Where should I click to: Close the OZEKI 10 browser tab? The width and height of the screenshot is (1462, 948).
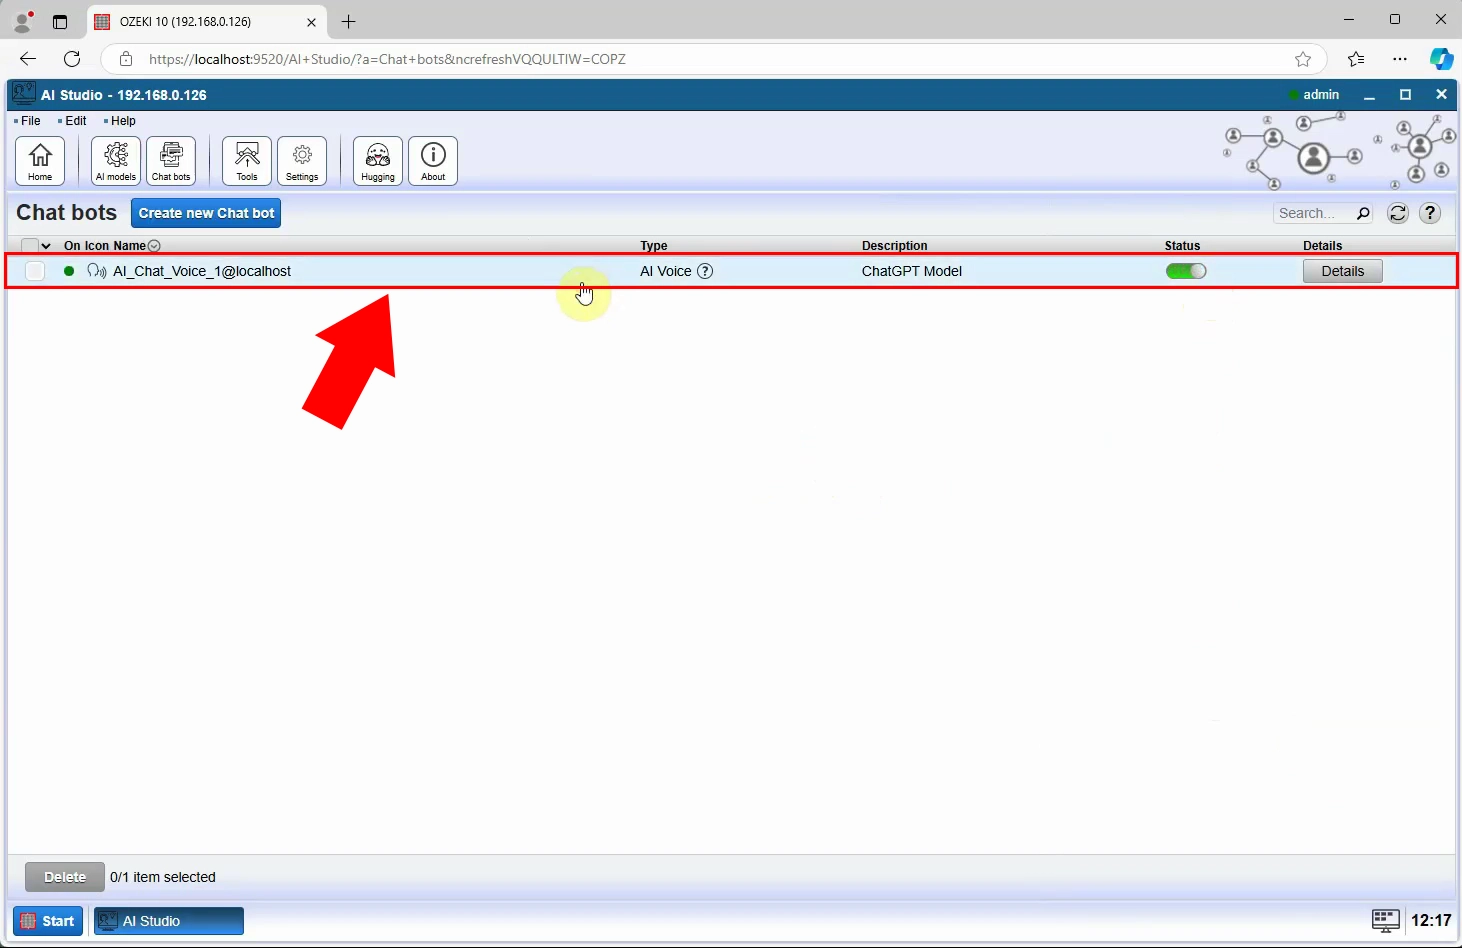(x=311, y=21)
